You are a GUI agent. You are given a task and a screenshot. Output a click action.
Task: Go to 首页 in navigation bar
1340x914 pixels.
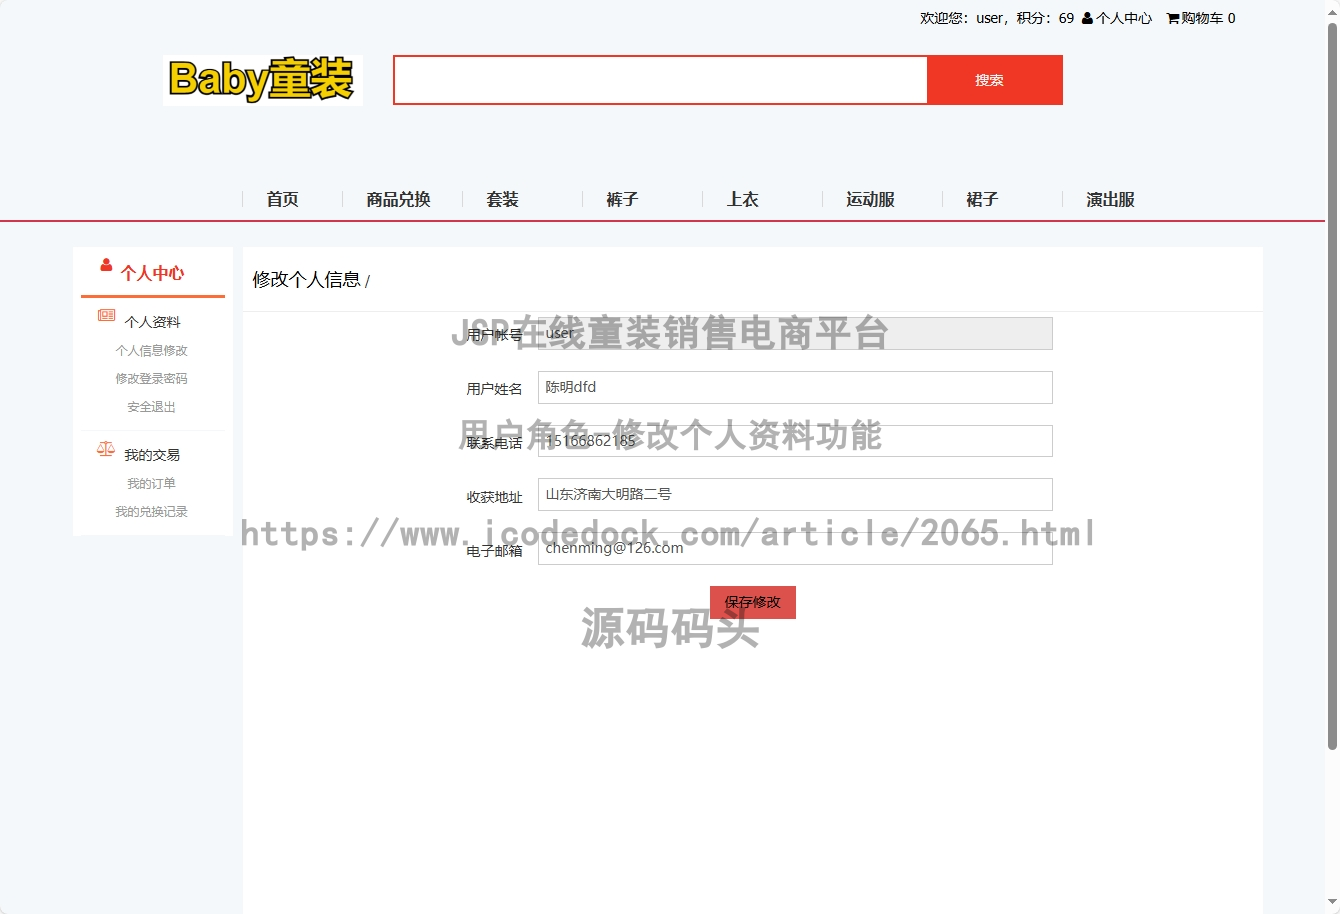282,199
